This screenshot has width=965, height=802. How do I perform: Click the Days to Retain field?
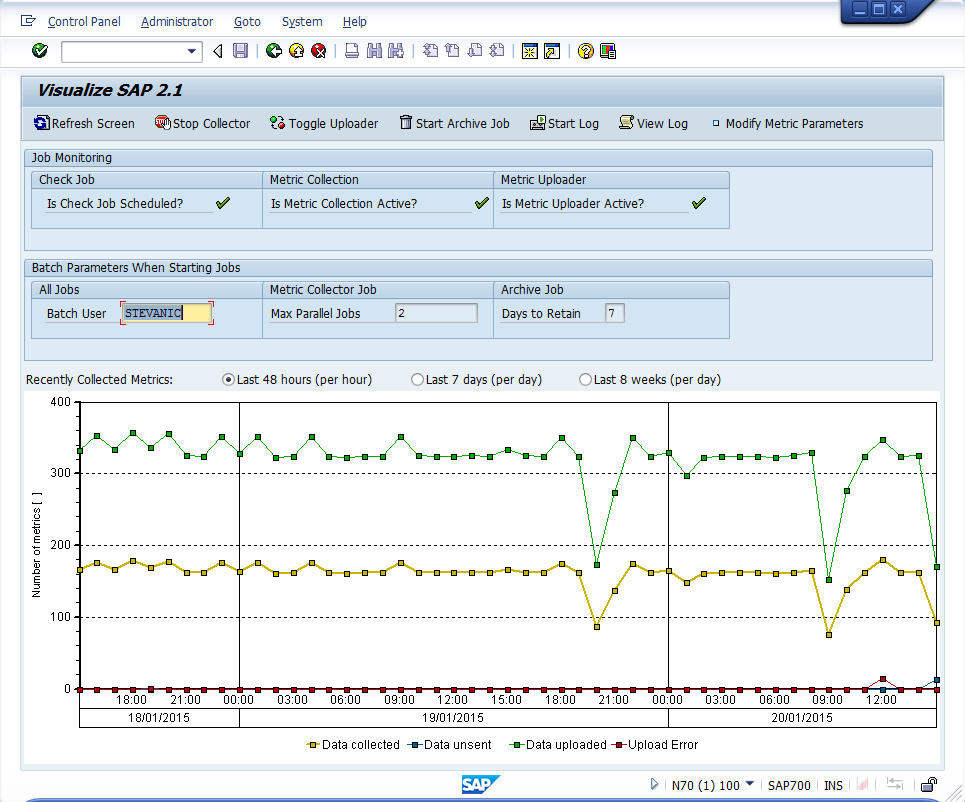614,313
